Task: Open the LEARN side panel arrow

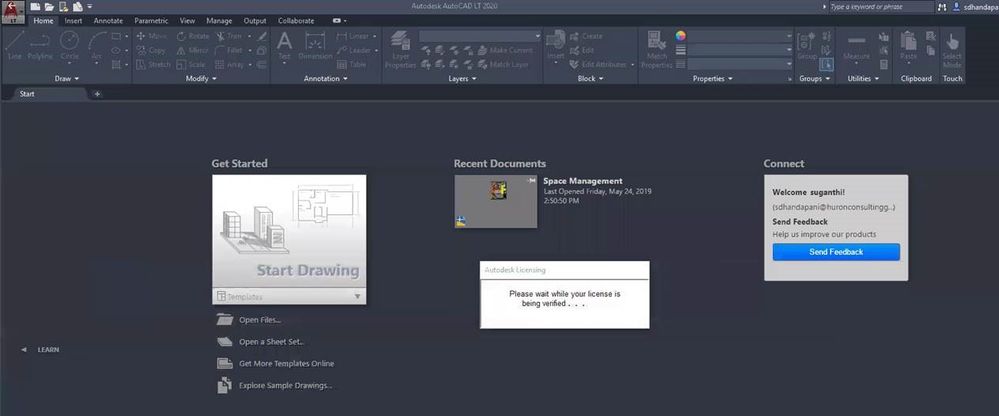Action: [24, 349]
